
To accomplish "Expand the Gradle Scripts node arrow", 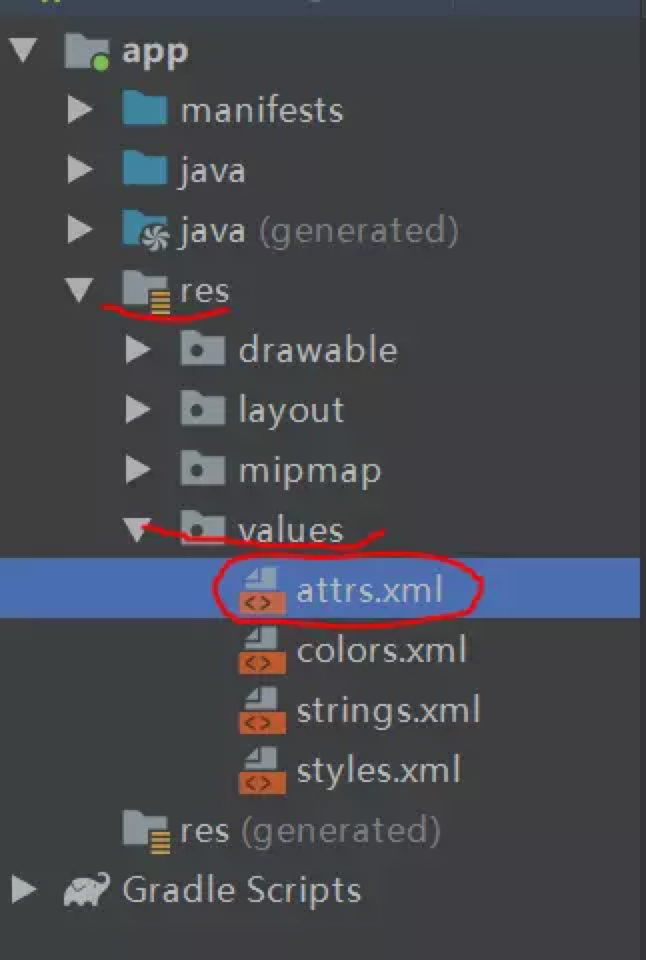I will (23, 889).
